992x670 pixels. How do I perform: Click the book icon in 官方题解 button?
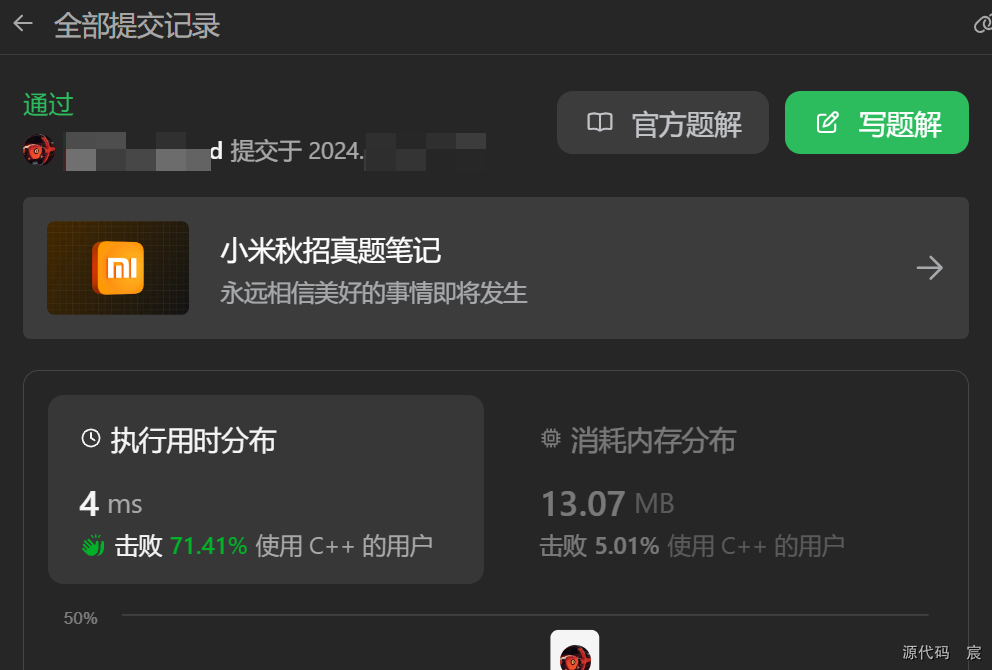coord(599,122)
